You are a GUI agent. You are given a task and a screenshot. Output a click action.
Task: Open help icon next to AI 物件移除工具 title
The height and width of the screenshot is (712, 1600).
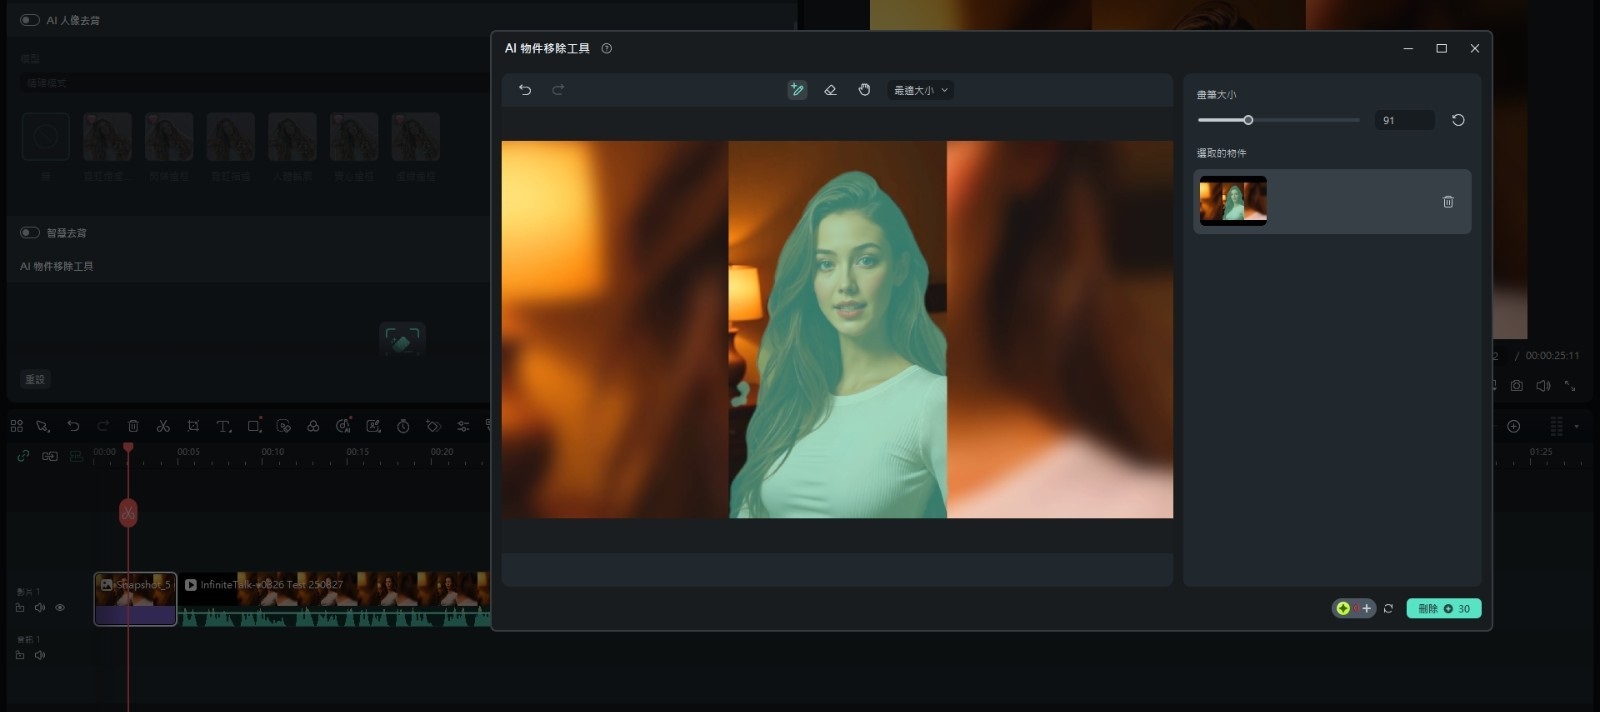pos(607,48)
